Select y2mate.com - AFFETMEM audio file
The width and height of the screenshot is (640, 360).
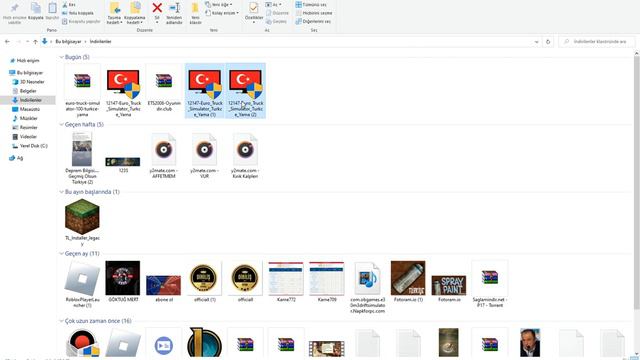click(164, 155)
